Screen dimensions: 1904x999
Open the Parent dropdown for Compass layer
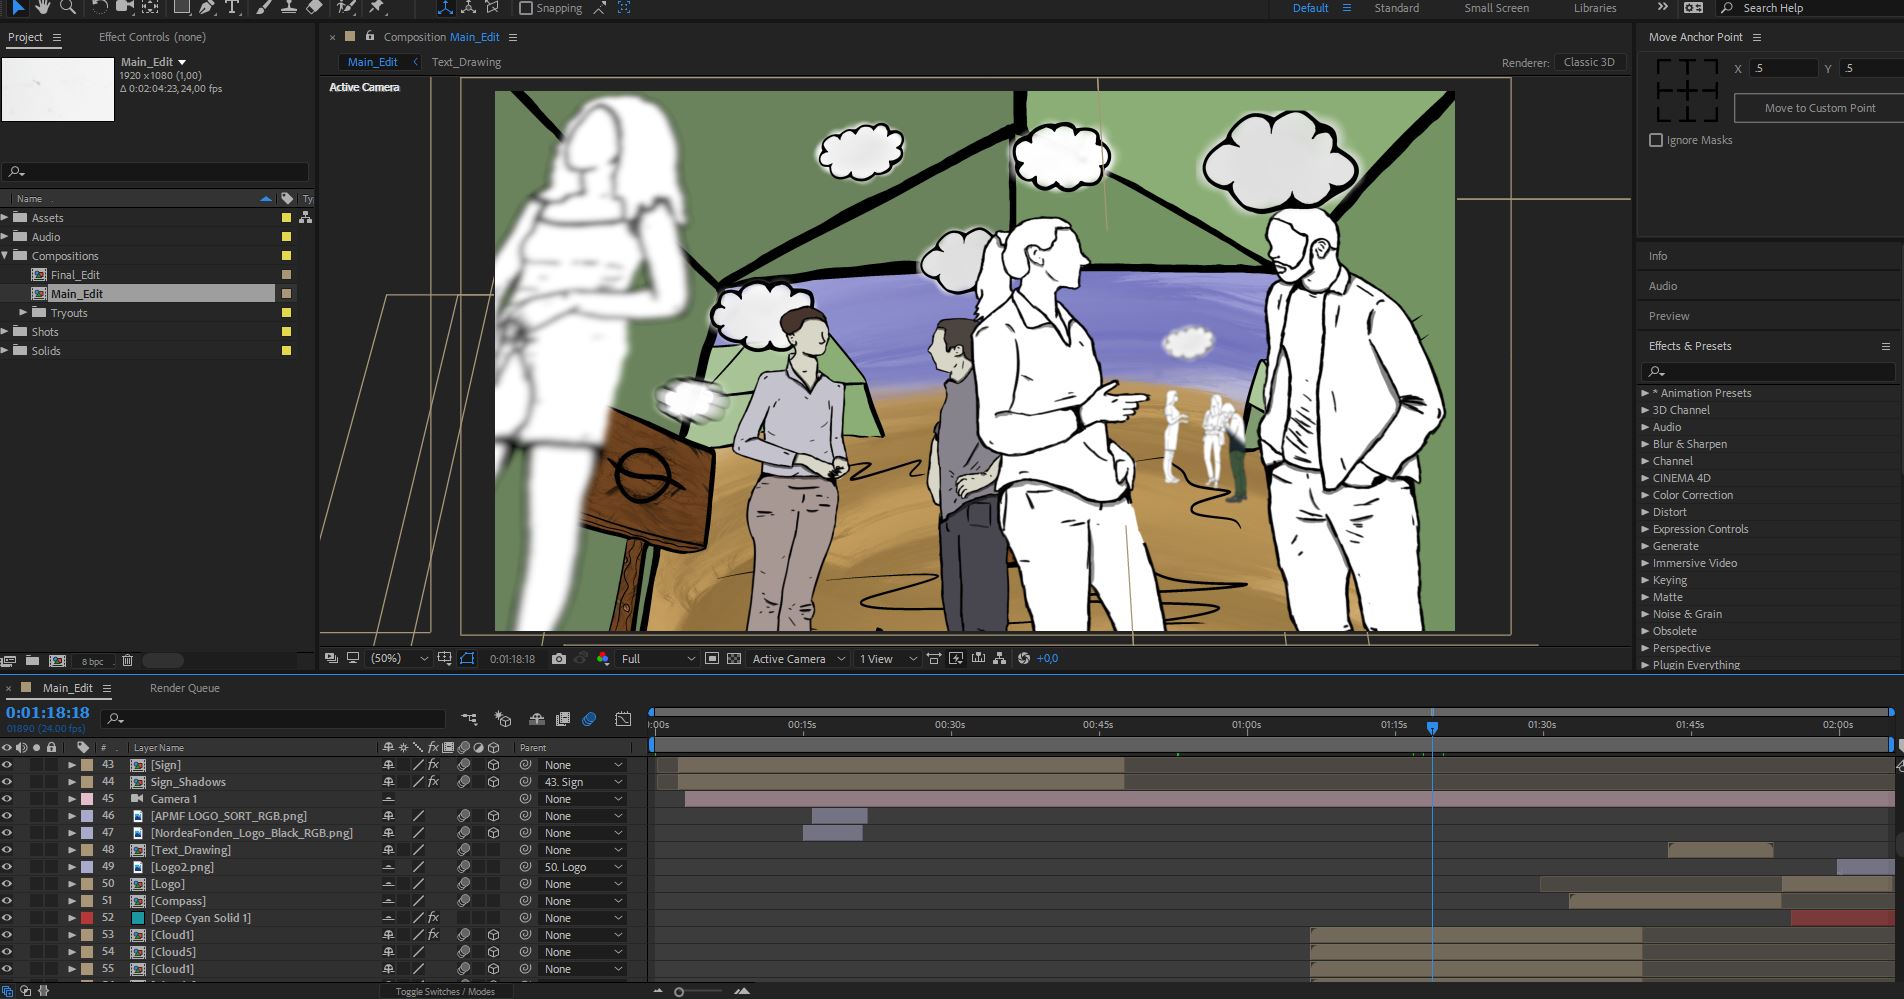coord(582,901)
